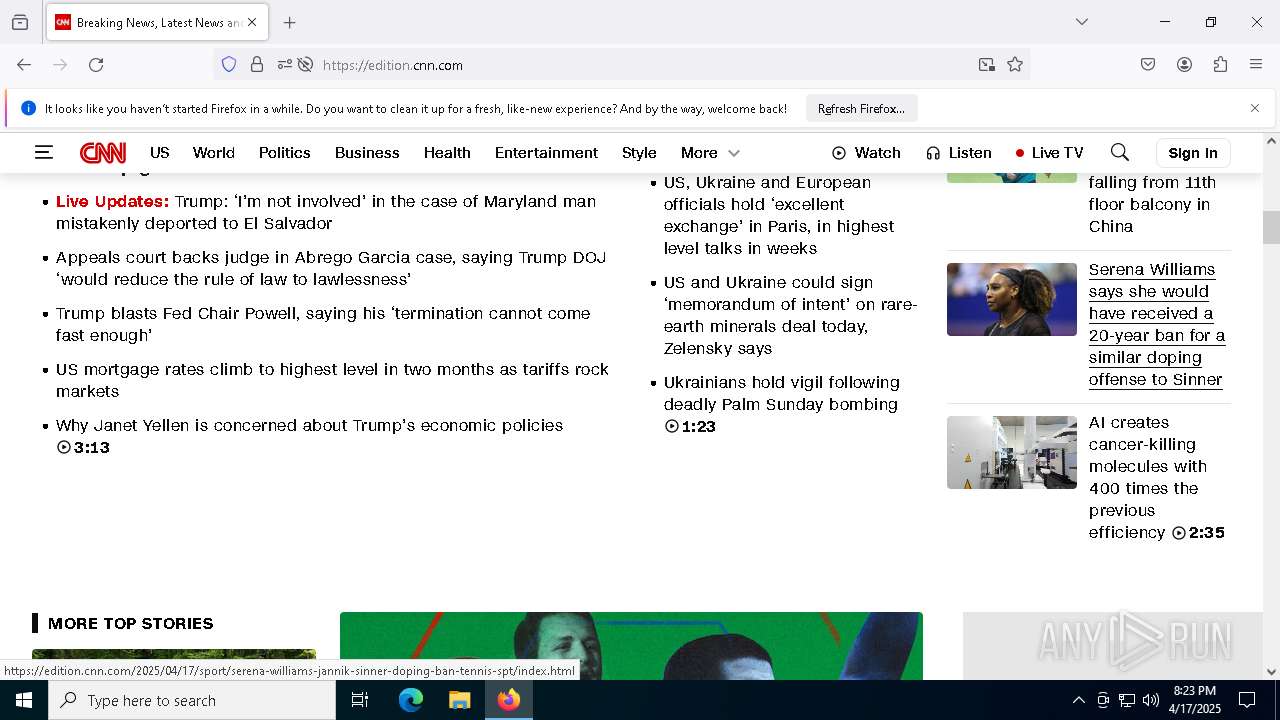1280x720 pixels.
Task: Open Serena Williams doping ban headline
Action: coord(1157,324)
